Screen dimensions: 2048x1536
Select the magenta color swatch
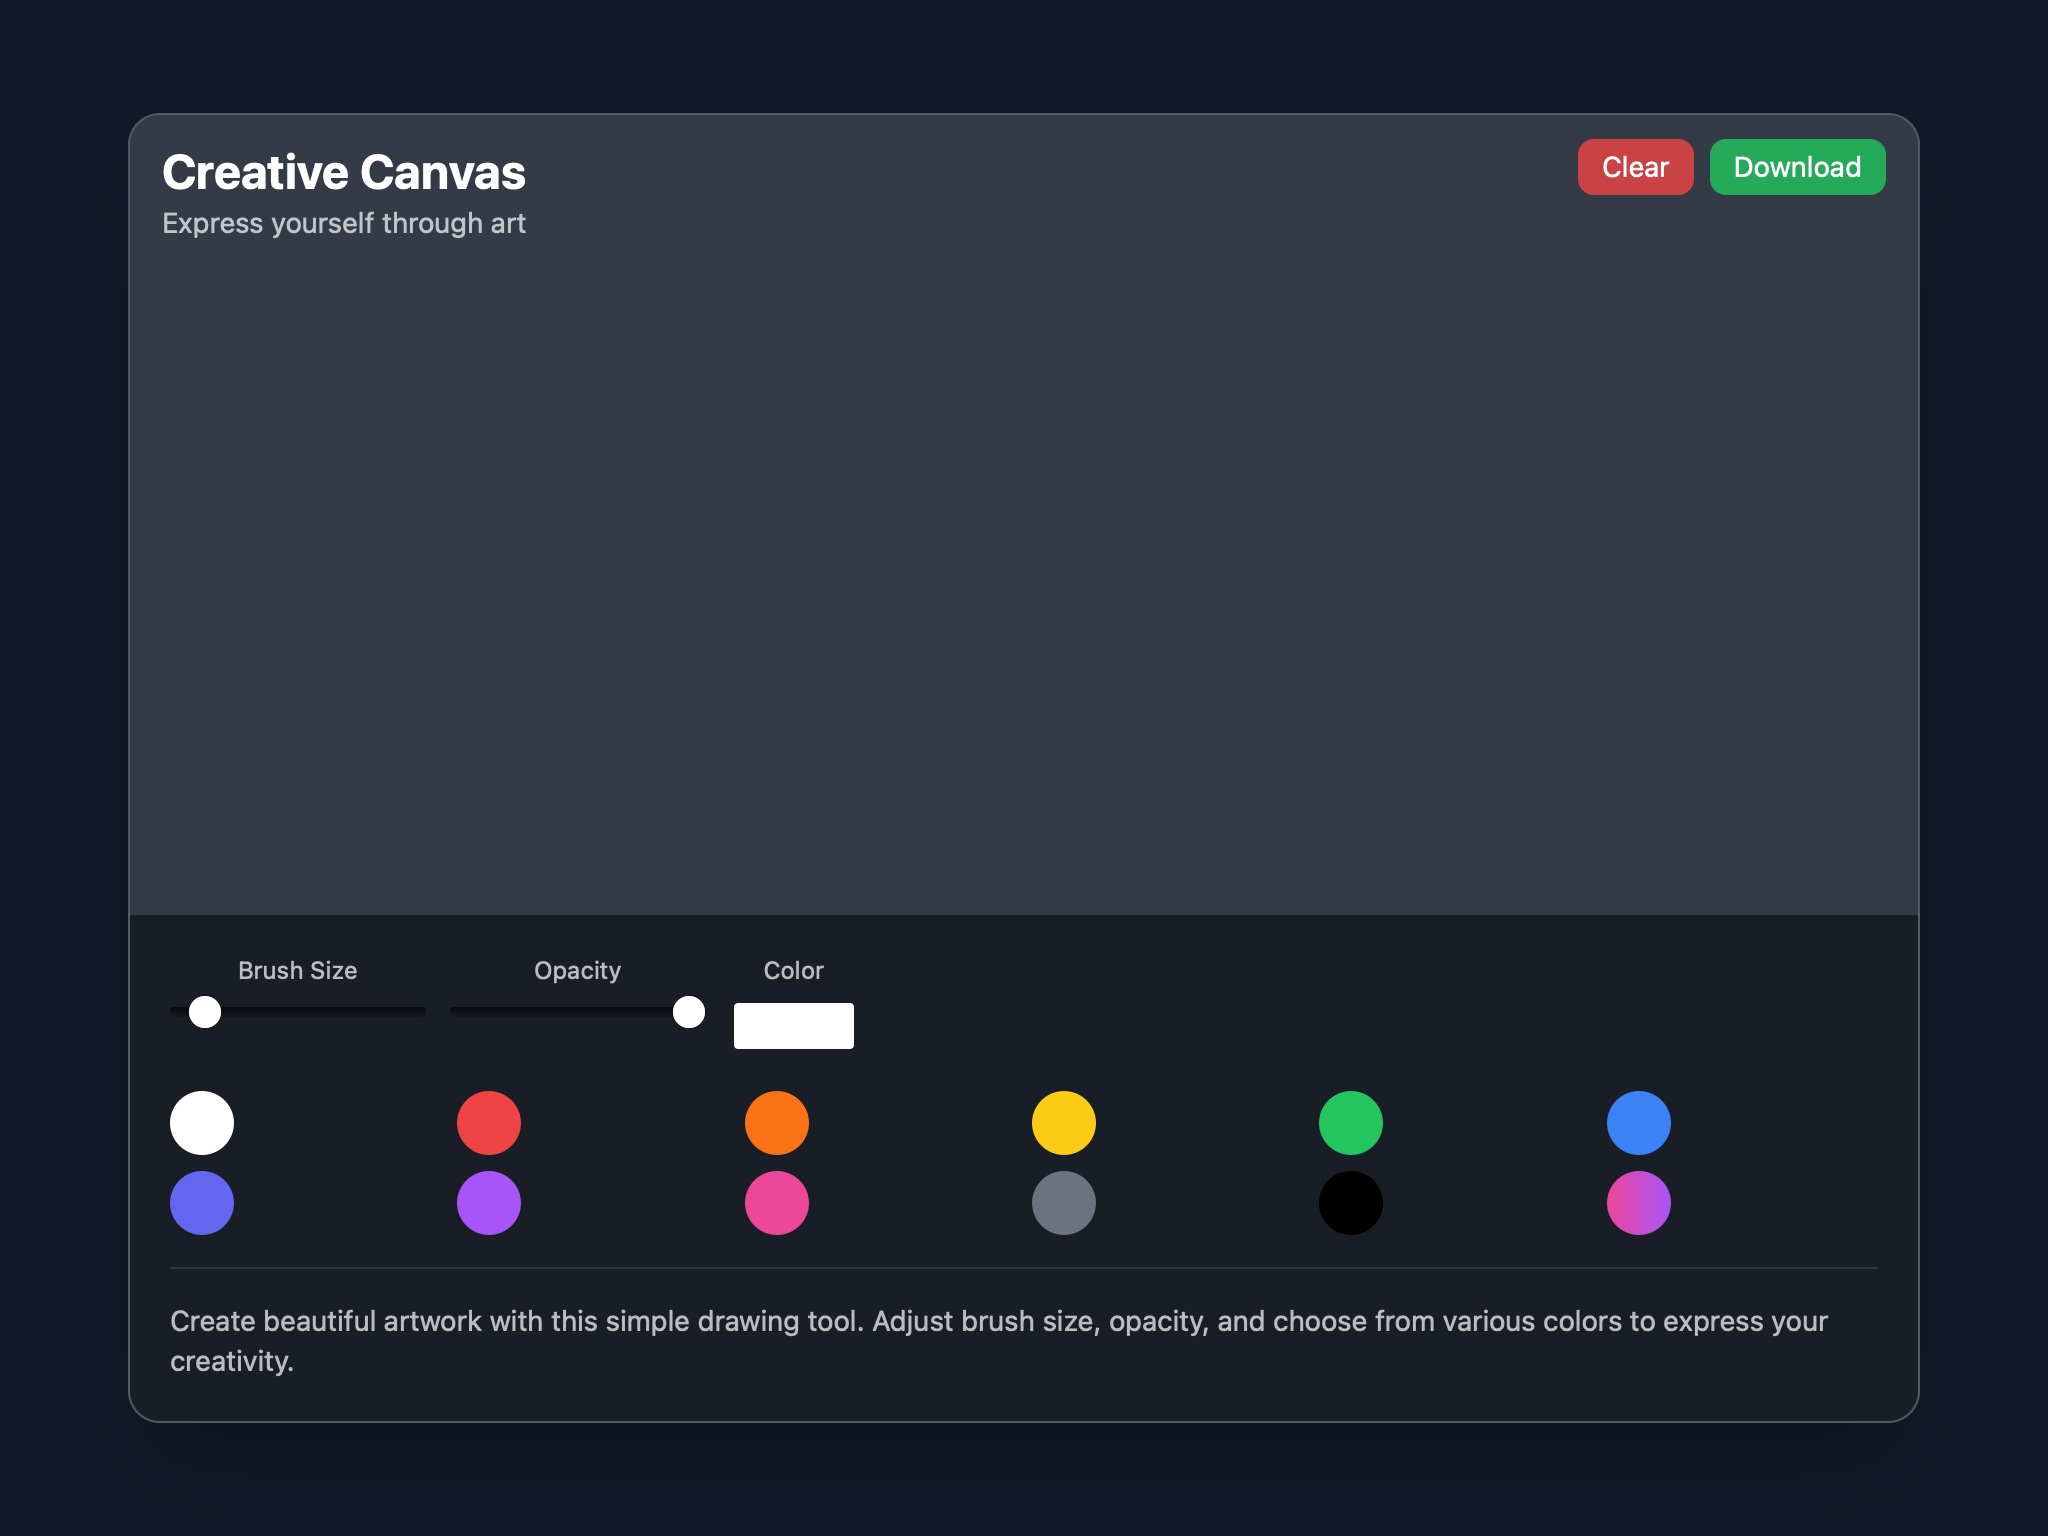point(1638,1203)
